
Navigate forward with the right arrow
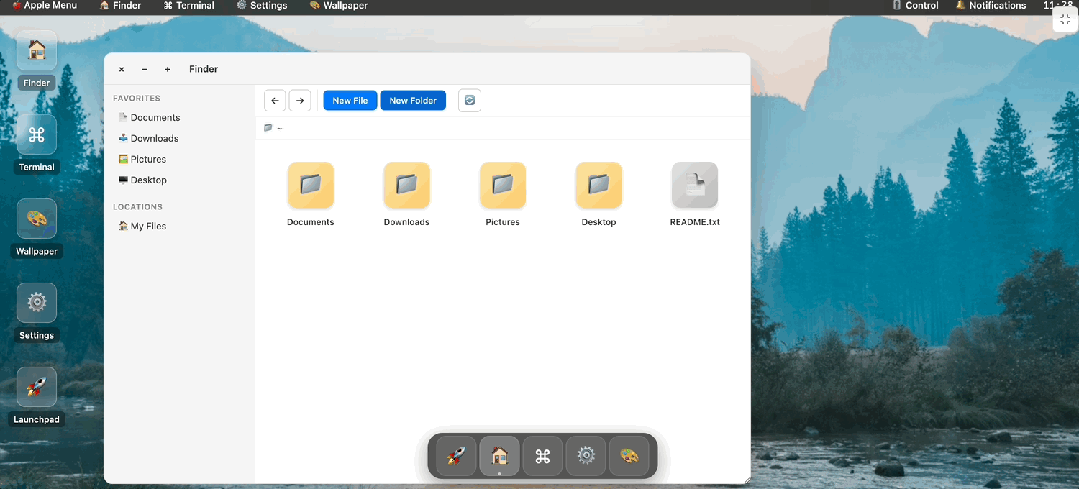click(300, 100)
